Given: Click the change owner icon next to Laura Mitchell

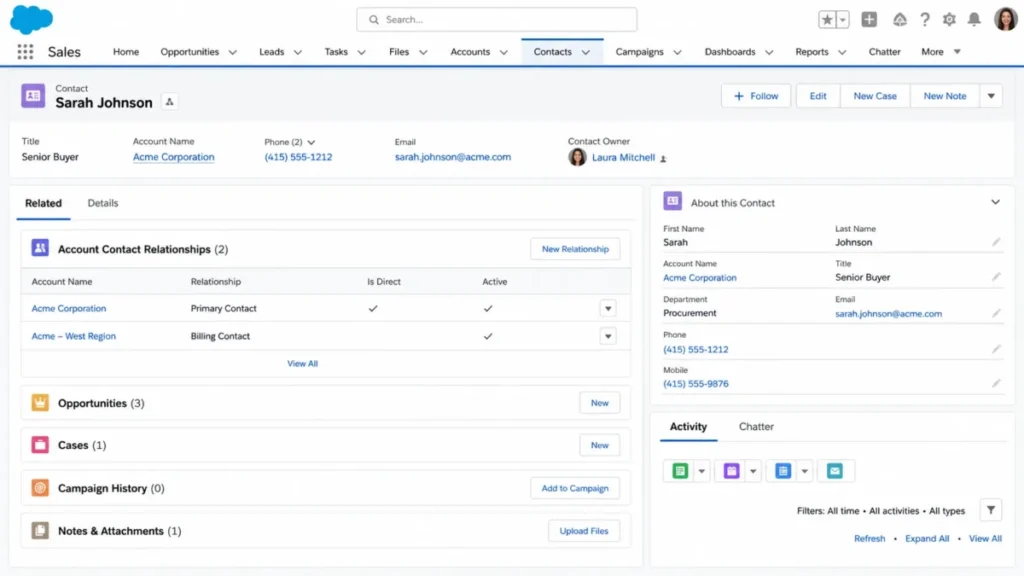Looking at the screenshot, I should point(663,158).
